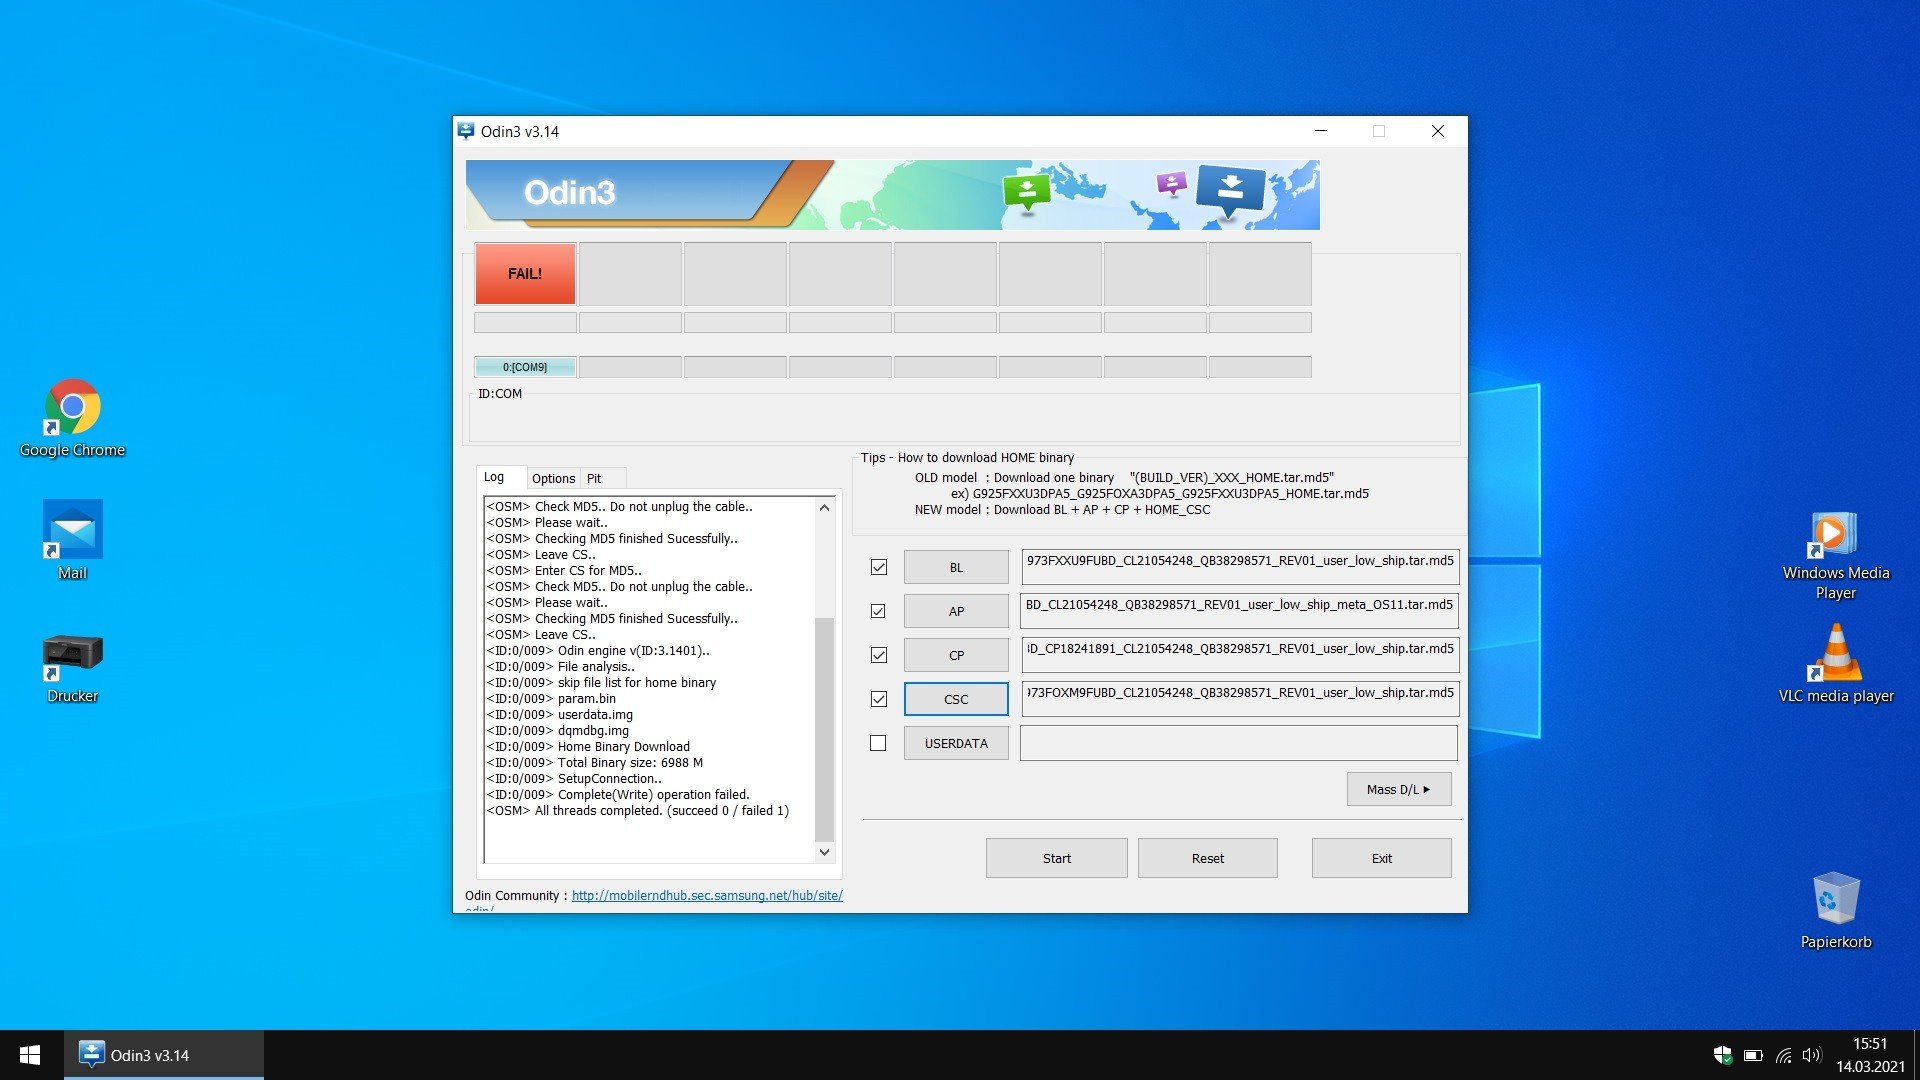Expand the Mass D/L menu button
1920x1080 pixels.
pos(1398,789)
